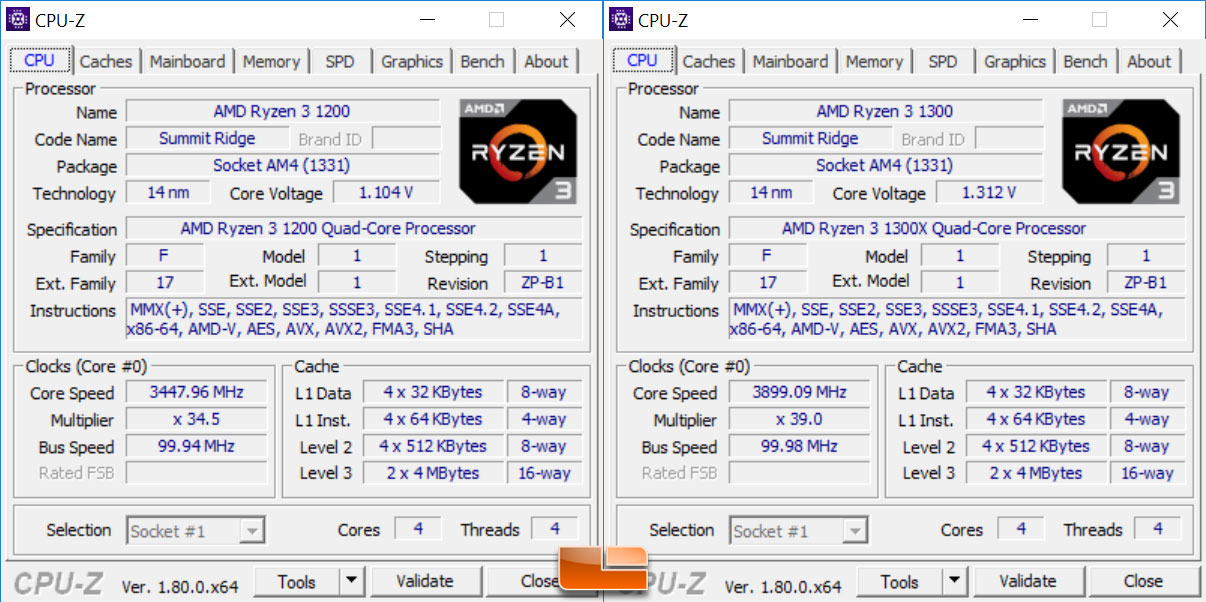1206x602 pixels.
Task: Open the Socket #1 selection dropdown on right window
Action: click(x=853, y=530)
